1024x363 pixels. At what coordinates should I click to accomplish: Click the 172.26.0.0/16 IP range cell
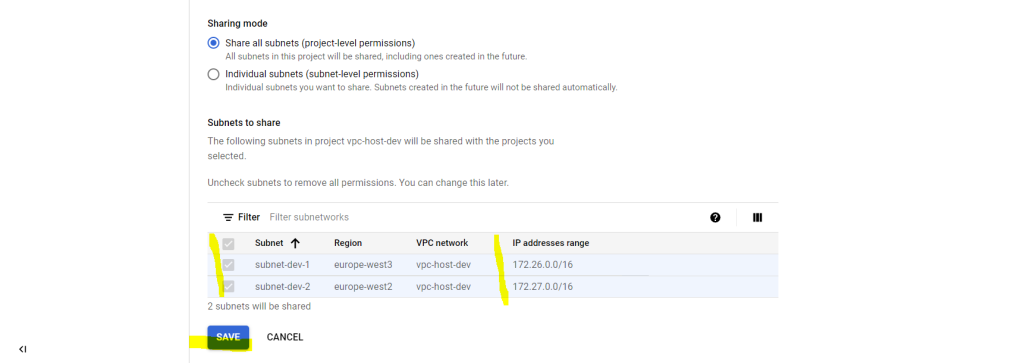point(543,265)
